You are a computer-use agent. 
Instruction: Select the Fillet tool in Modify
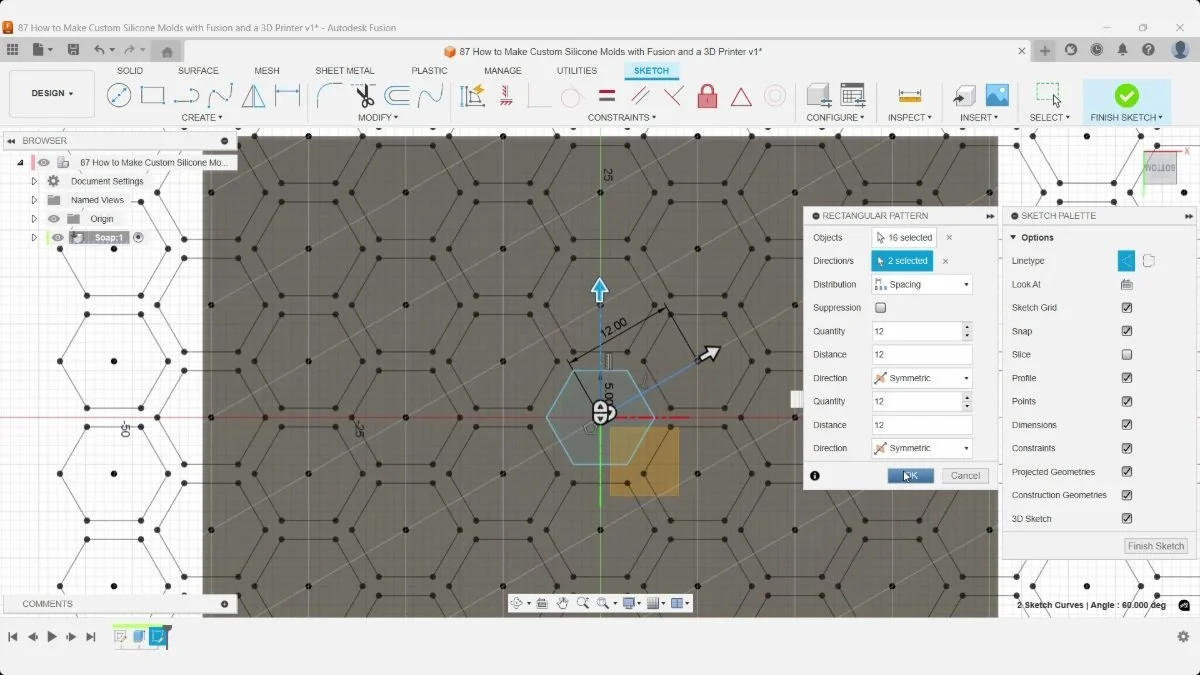(329, 96)
